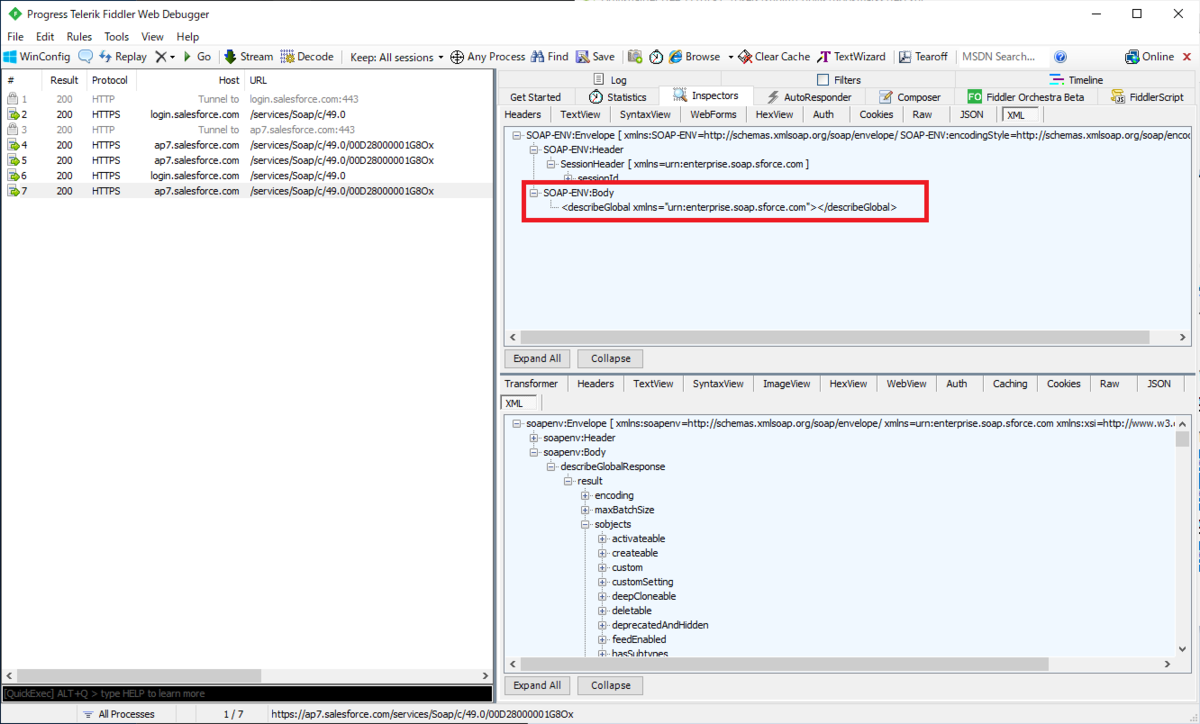The height and width of the screenshot is (724, 1200).
Task: Select request SyntaxView tab
Action: 645,115
